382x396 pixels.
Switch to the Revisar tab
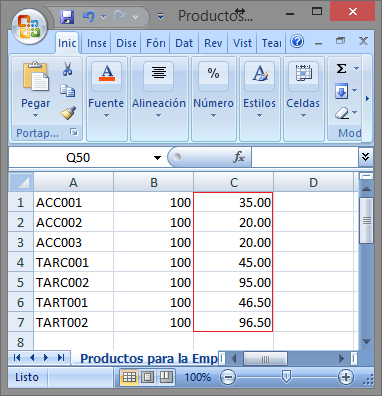coord(213,43)
